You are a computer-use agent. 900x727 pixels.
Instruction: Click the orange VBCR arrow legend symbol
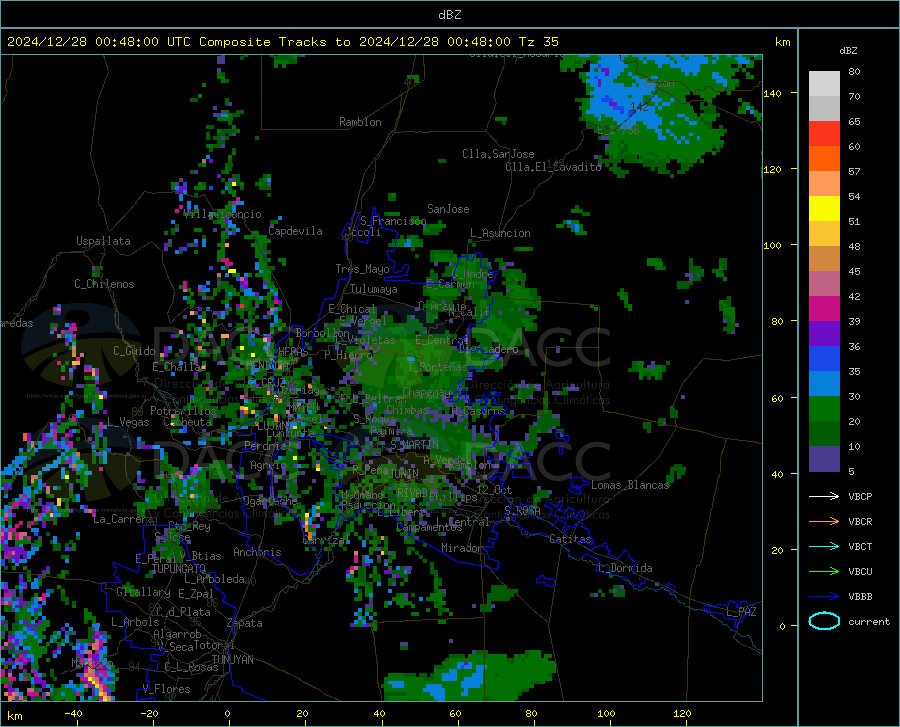pos(824,522)
